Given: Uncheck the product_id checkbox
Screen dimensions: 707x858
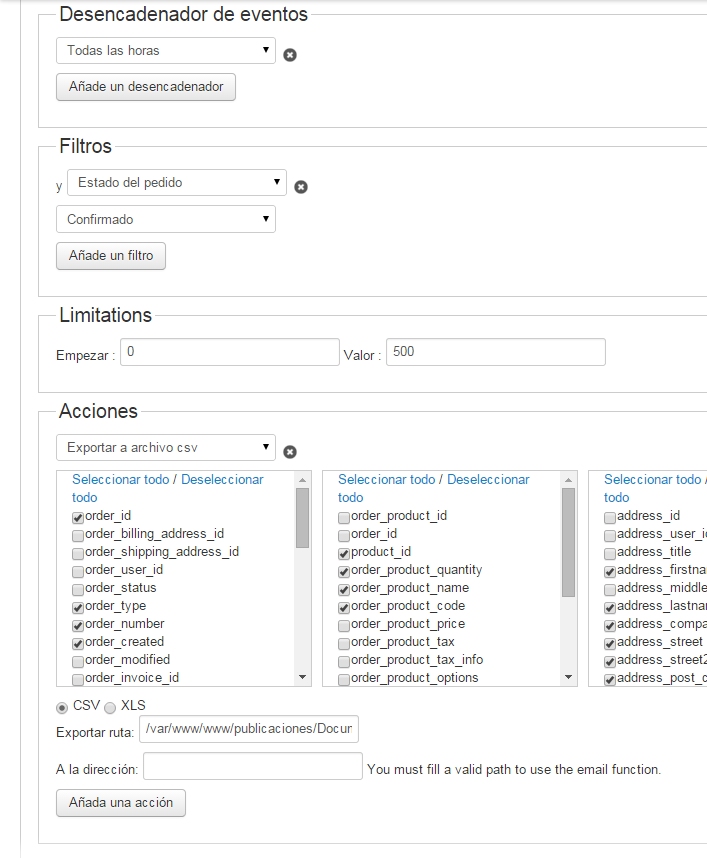Looking at the screenshot, I should [344, 553].
